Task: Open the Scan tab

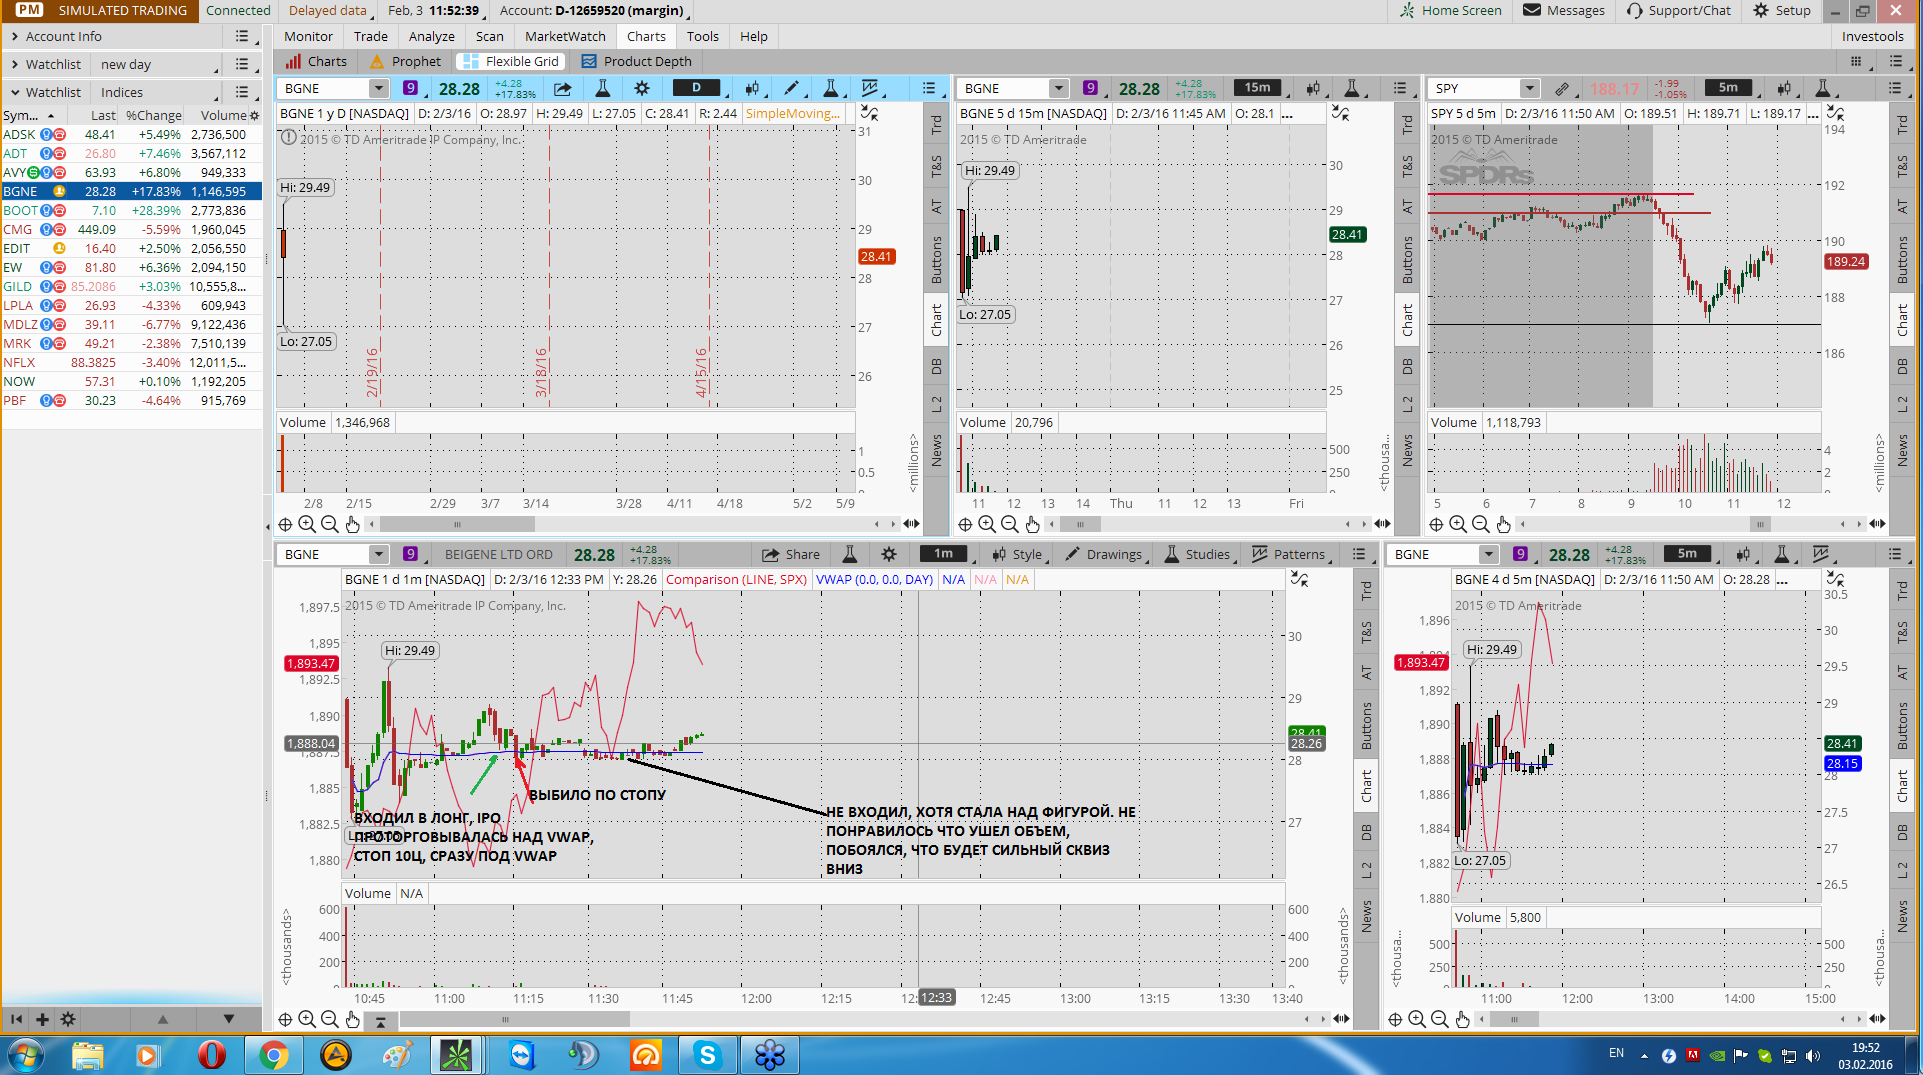Action: point(489,36)
